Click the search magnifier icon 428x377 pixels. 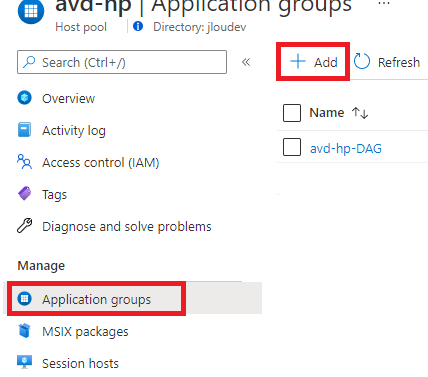click(x=29, y=62)
